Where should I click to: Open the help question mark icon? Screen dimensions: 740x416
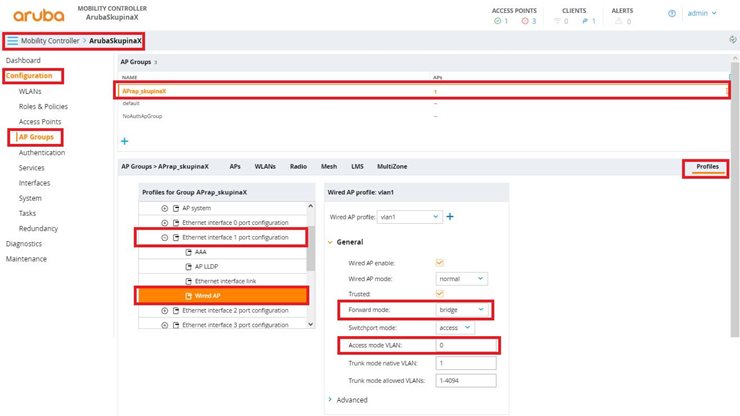tap(672, 13)
